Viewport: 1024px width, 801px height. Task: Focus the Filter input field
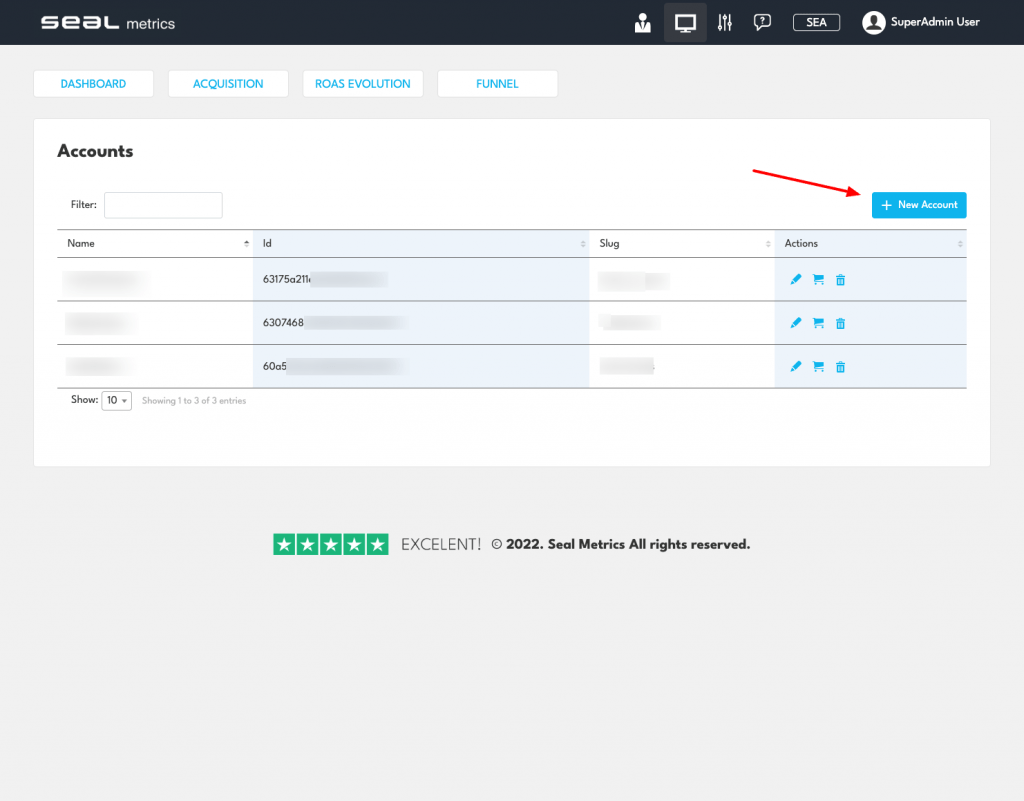click(x=163, y=205)
